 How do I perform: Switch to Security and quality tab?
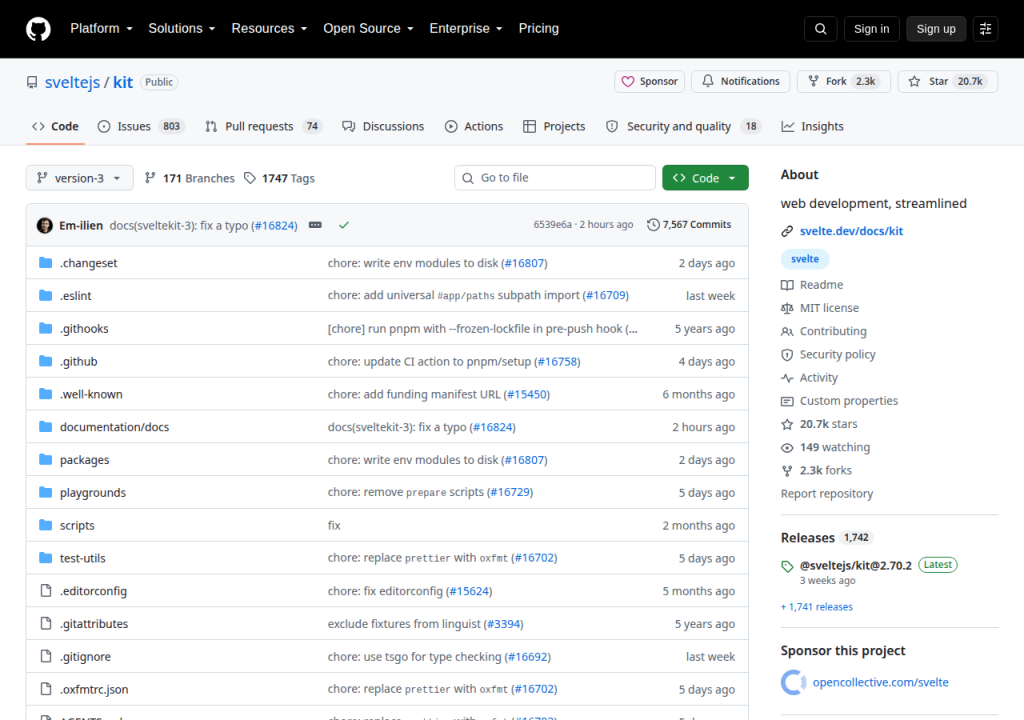point(684,127)
